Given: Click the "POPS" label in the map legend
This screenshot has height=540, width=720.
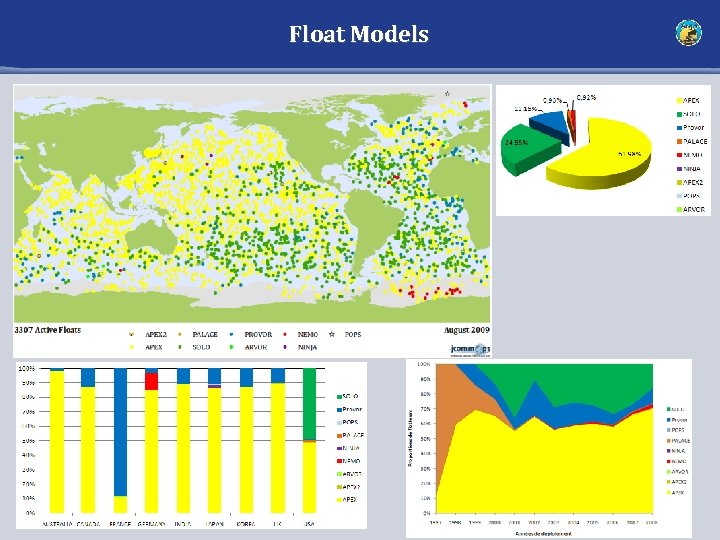Looking at the screenshot, I should pos(353,334).
